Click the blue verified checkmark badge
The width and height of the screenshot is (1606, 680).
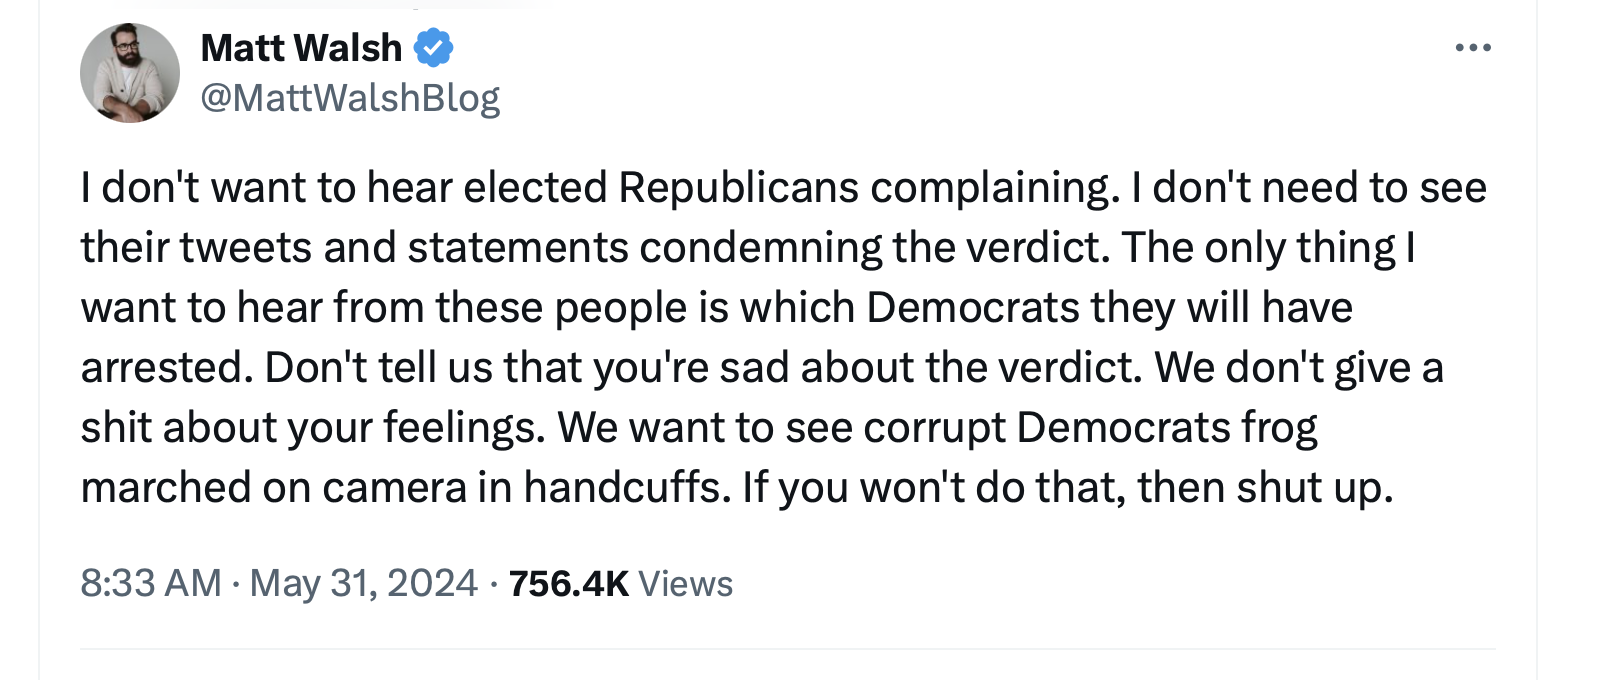pos(433,48)
